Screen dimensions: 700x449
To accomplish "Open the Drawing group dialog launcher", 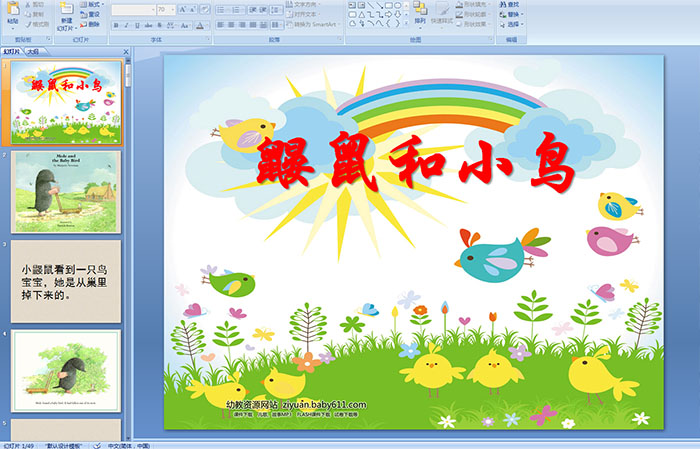I will pos(491,39).
